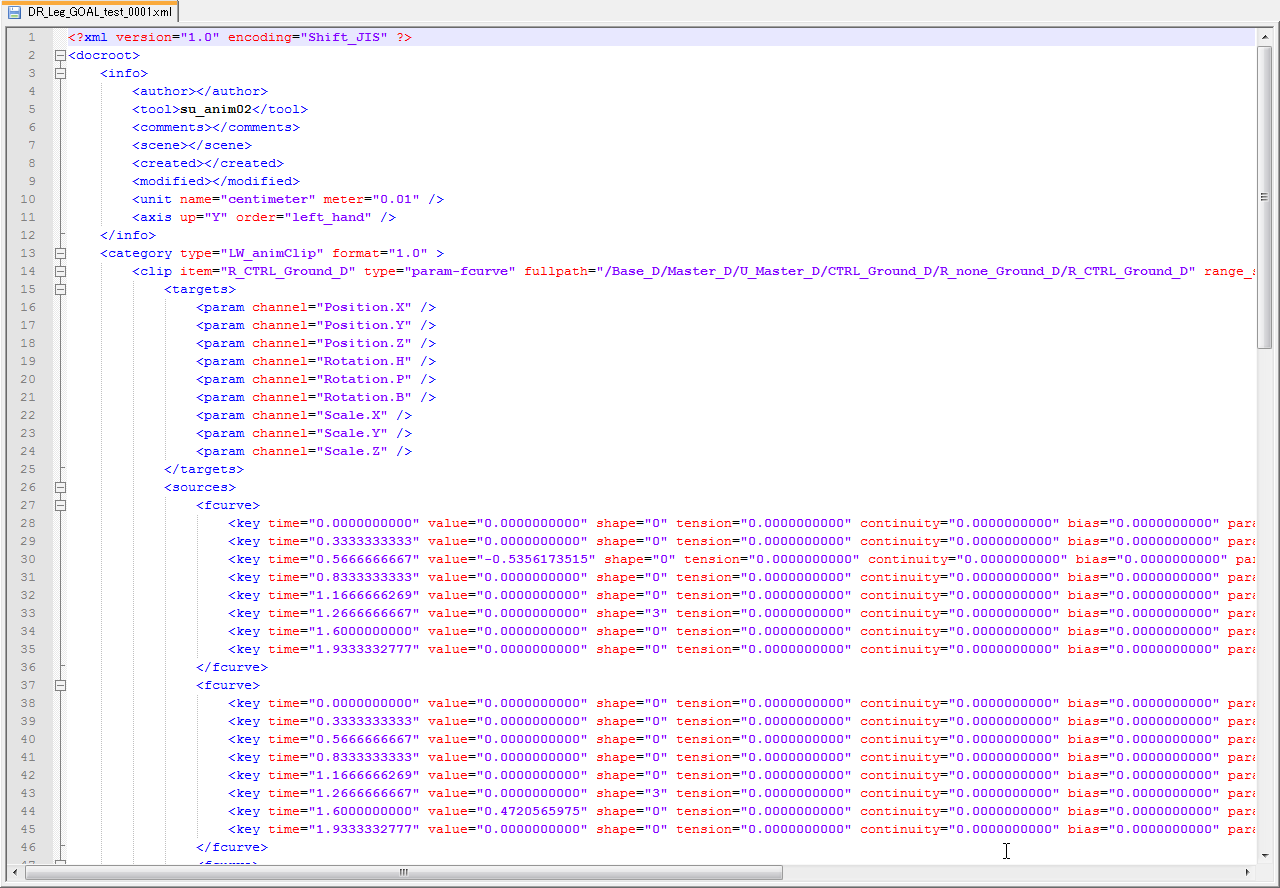Screen dimensions: 1280x888
Task: Click line number 13 in the margin
Action: [x=28, y=253]
